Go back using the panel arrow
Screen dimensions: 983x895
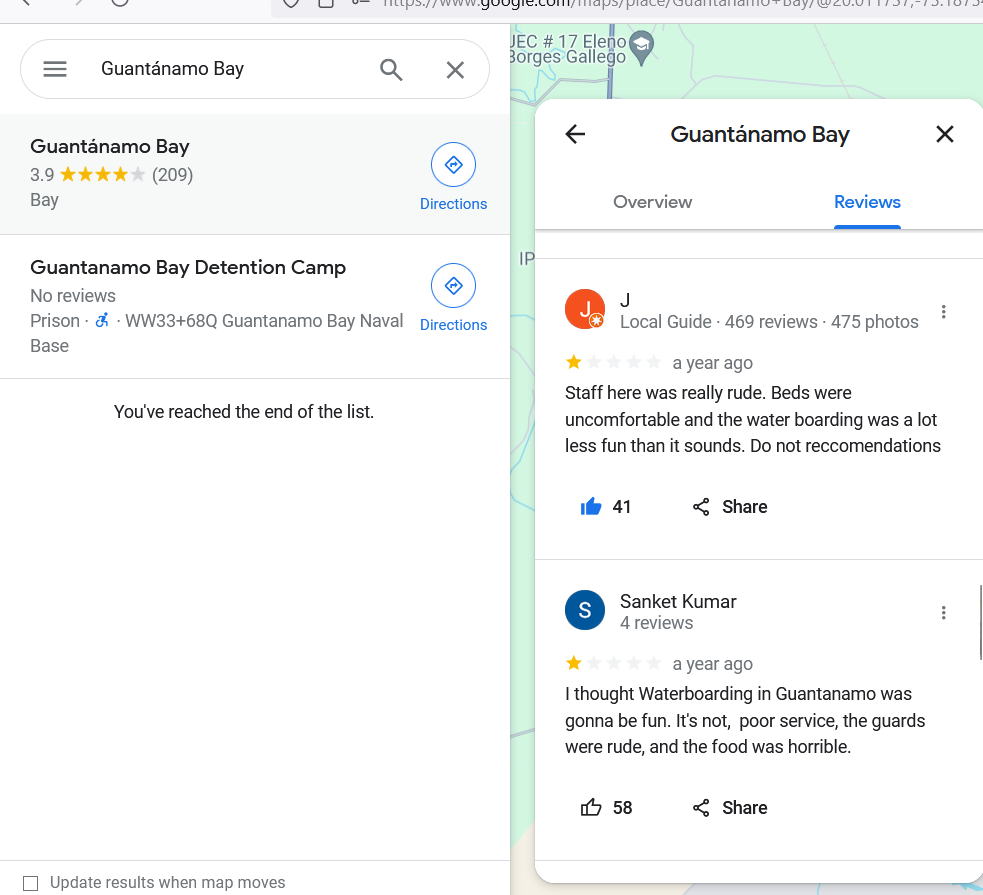[x=575, y=134]
